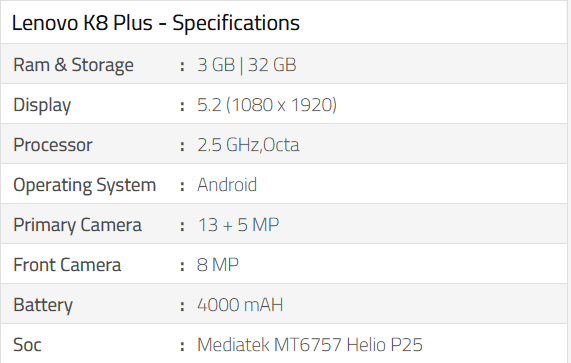
Task: Select the Display row label
Action: click(x=42, y=105)
